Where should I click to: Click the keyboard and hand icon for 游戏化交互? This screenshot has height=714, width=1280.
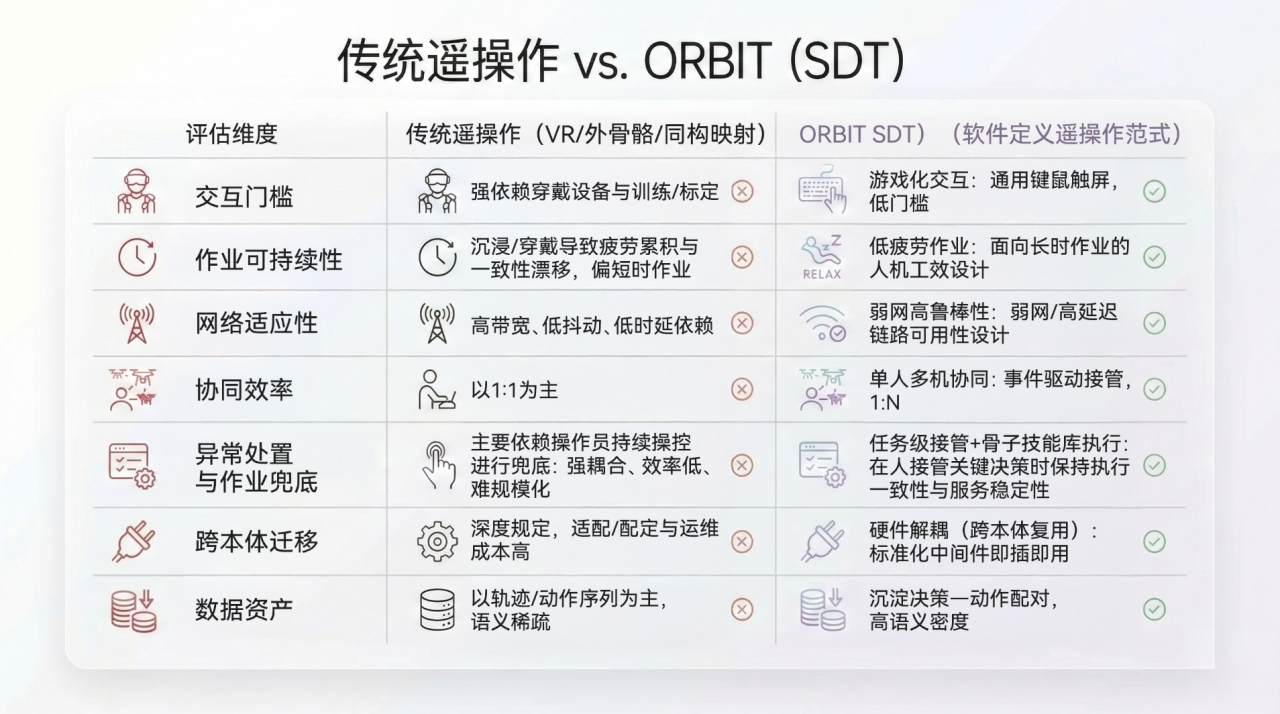pos(822,192)
